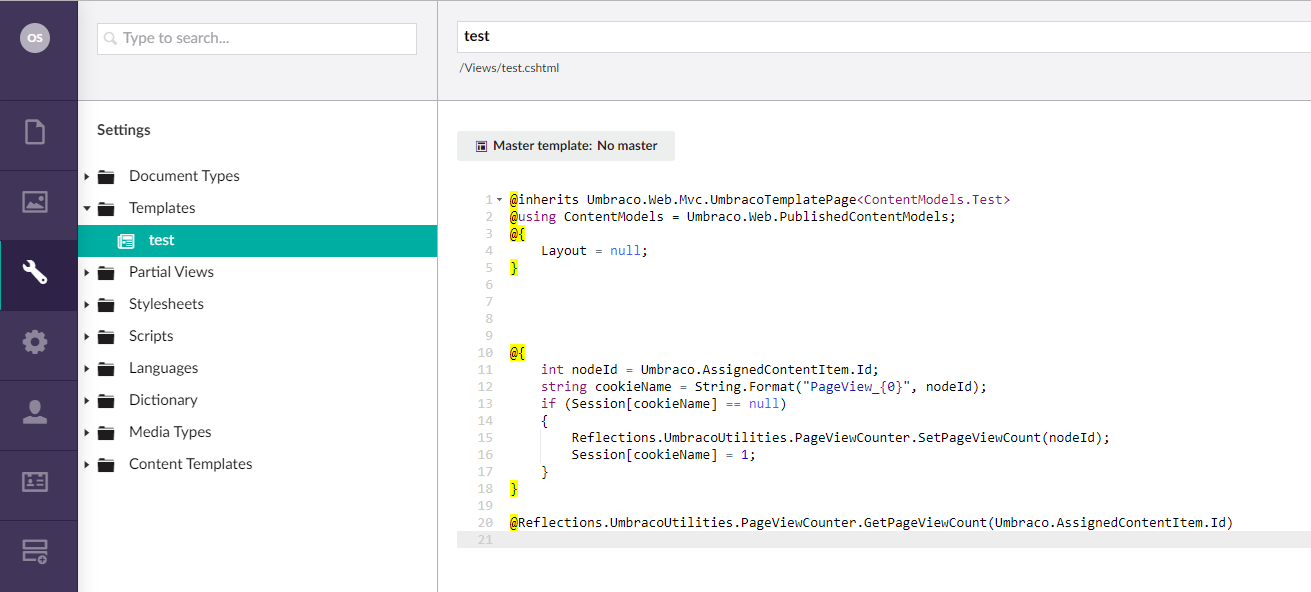The height and width of the screenshot is (592, 1311).
Task: Click the Dictionary folder icon
Action: tap(106, 400)
